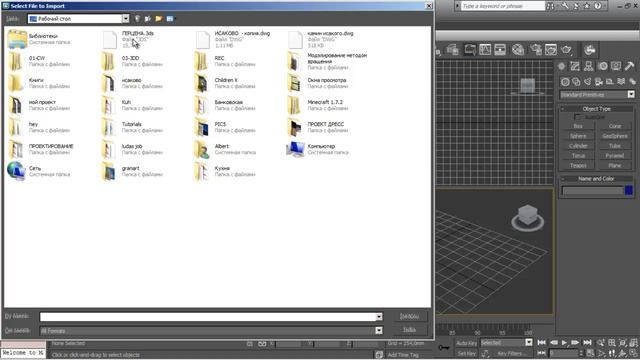
Task: Select the ИСАКОВО - копия.dwg file
Action: pyautogui.click(x=233, y=39)
